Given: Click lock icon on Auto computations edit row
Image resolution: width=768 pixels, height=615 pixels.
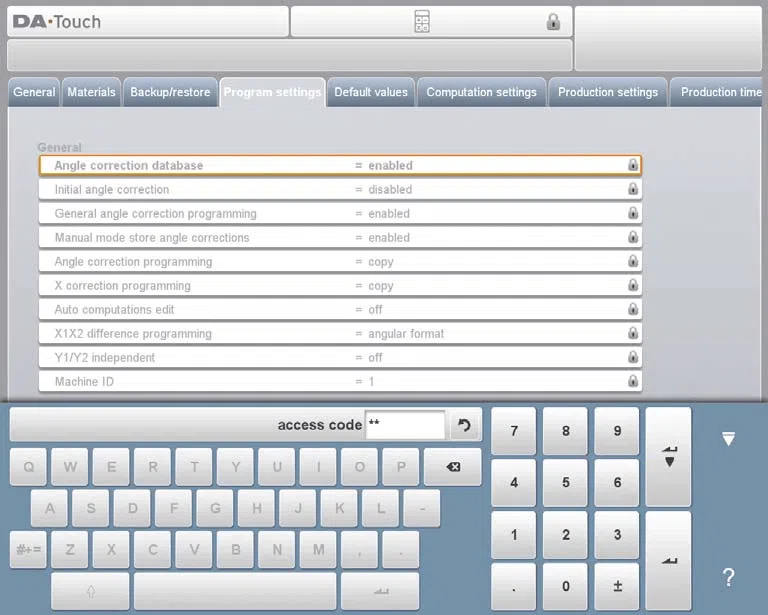Looking at the screenshot, I should pyautogui.click(x=633, y=309).
